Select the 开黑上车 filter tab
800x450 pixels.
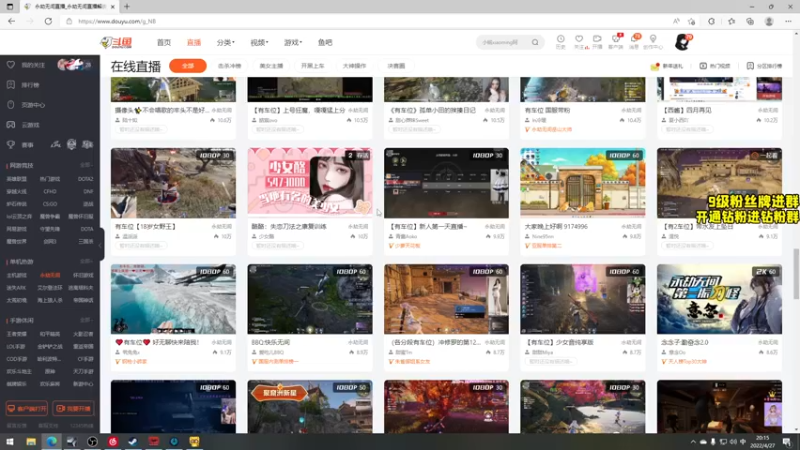312,66
